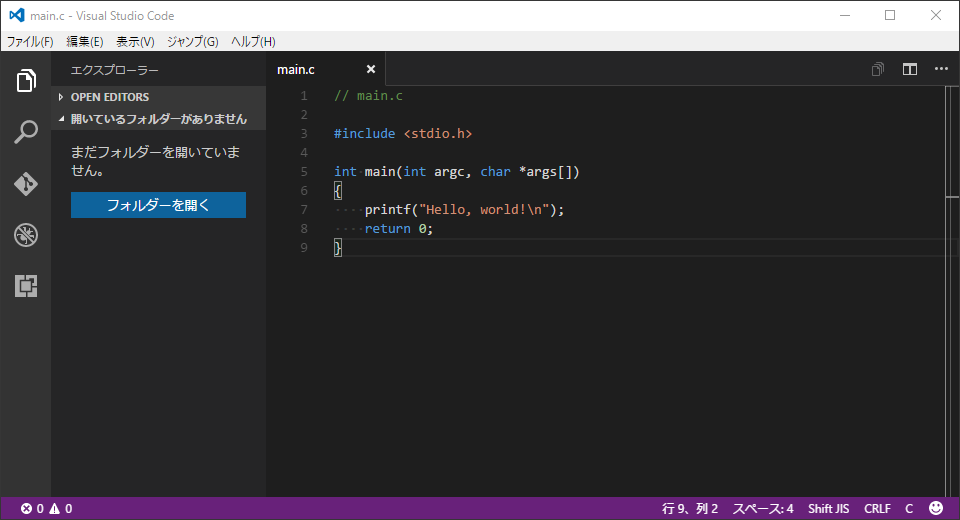This screenshot has width=960, height=520.
Task: Click the // main.c comment on line 1
Action: point(369,96)
